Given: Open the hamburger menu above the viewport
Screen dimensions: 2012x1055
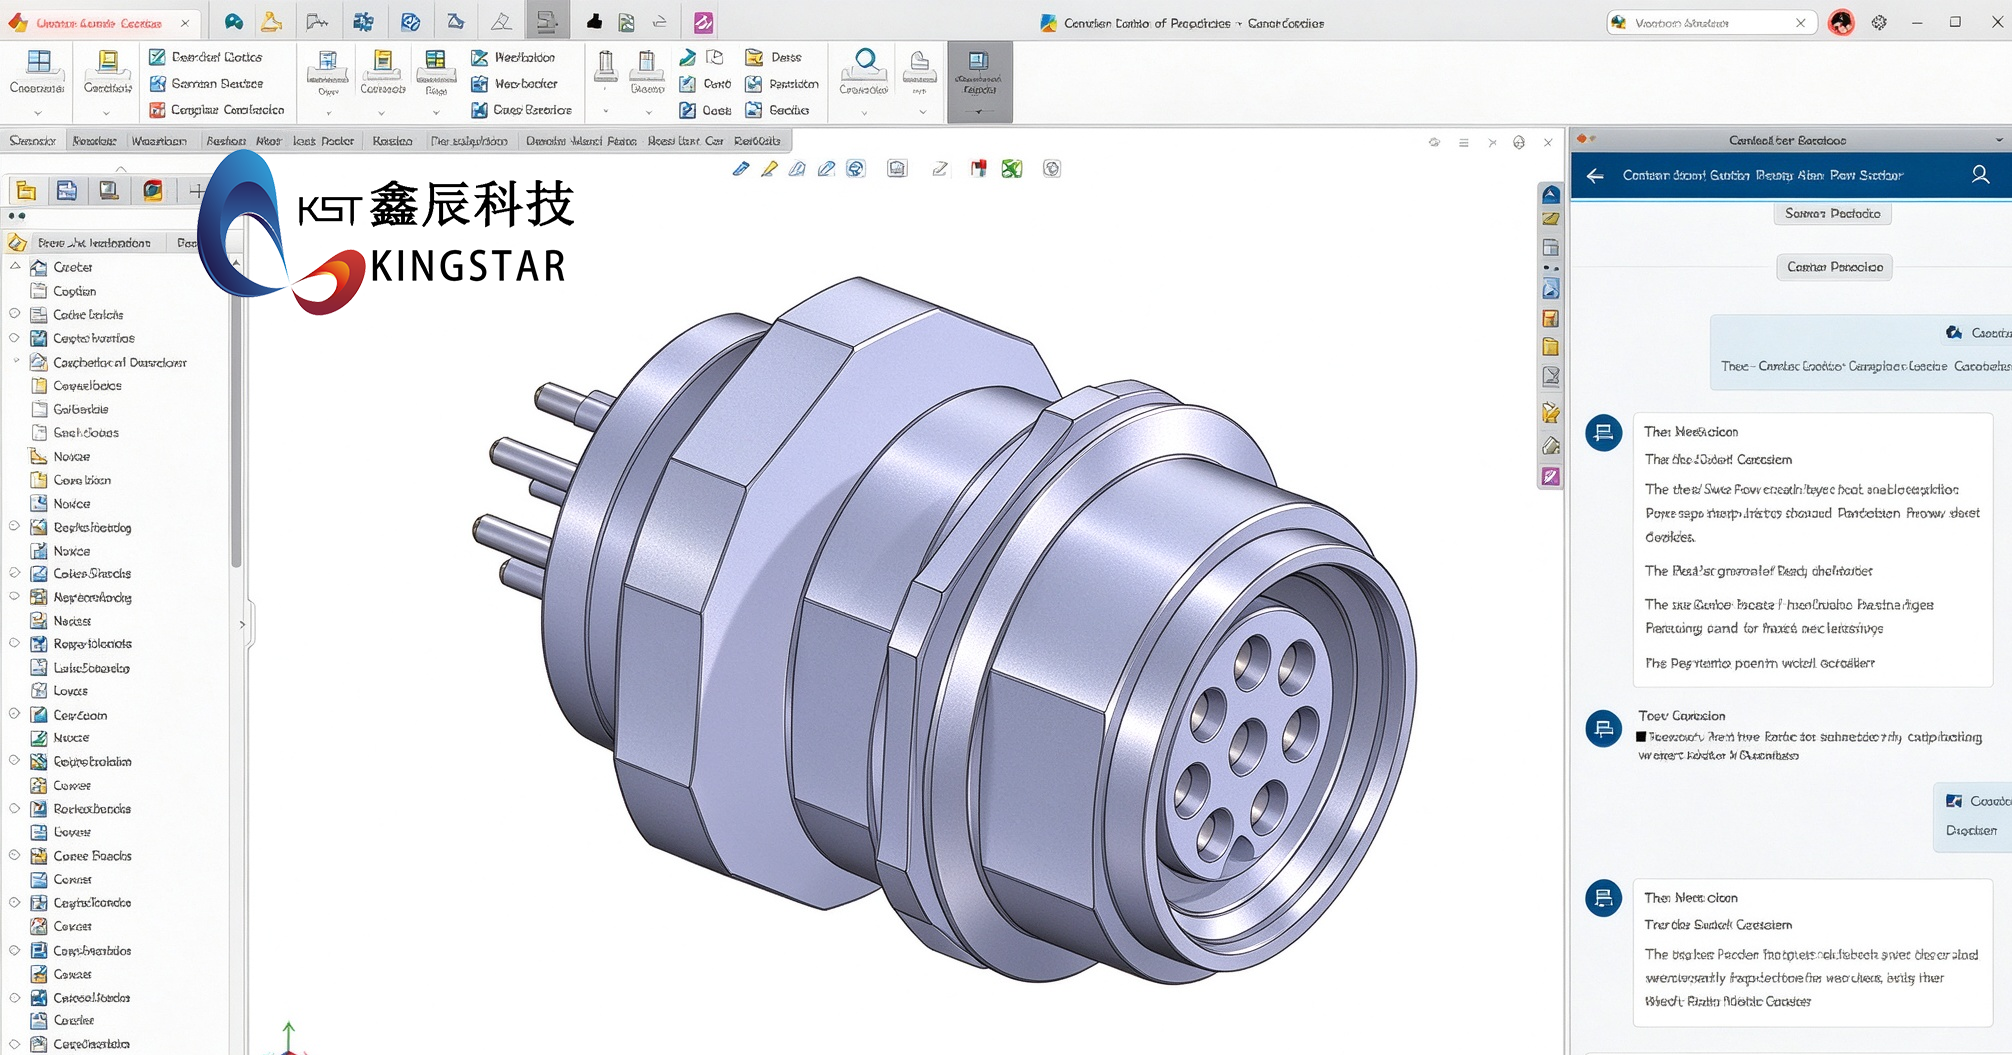Looking at the screenshot, I should tap(1463, 143).
